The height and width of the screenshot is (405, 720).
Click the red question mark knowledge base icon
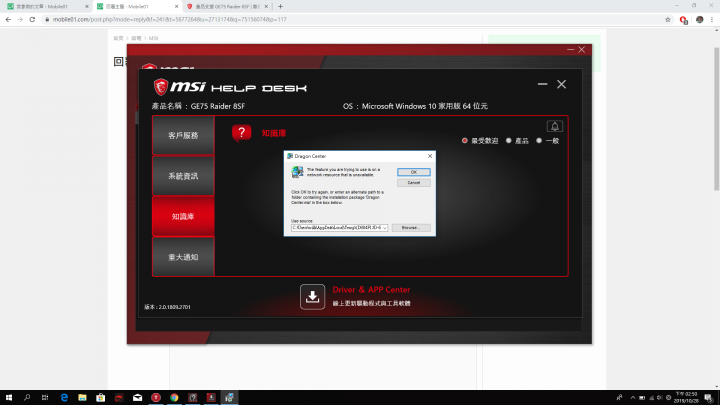(x=242, y=133)
